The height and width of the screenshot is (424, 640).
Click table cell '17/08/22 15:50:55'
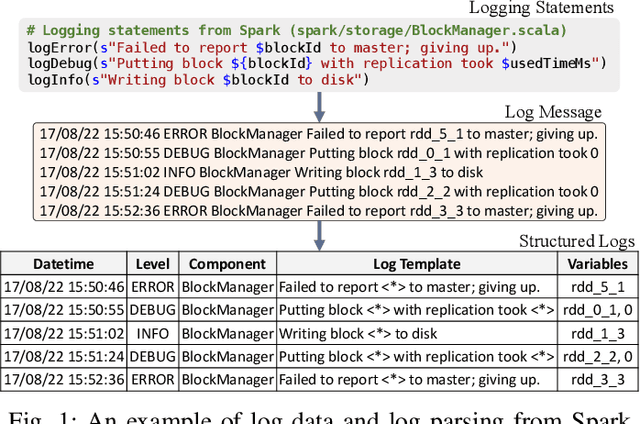(64, 310)
